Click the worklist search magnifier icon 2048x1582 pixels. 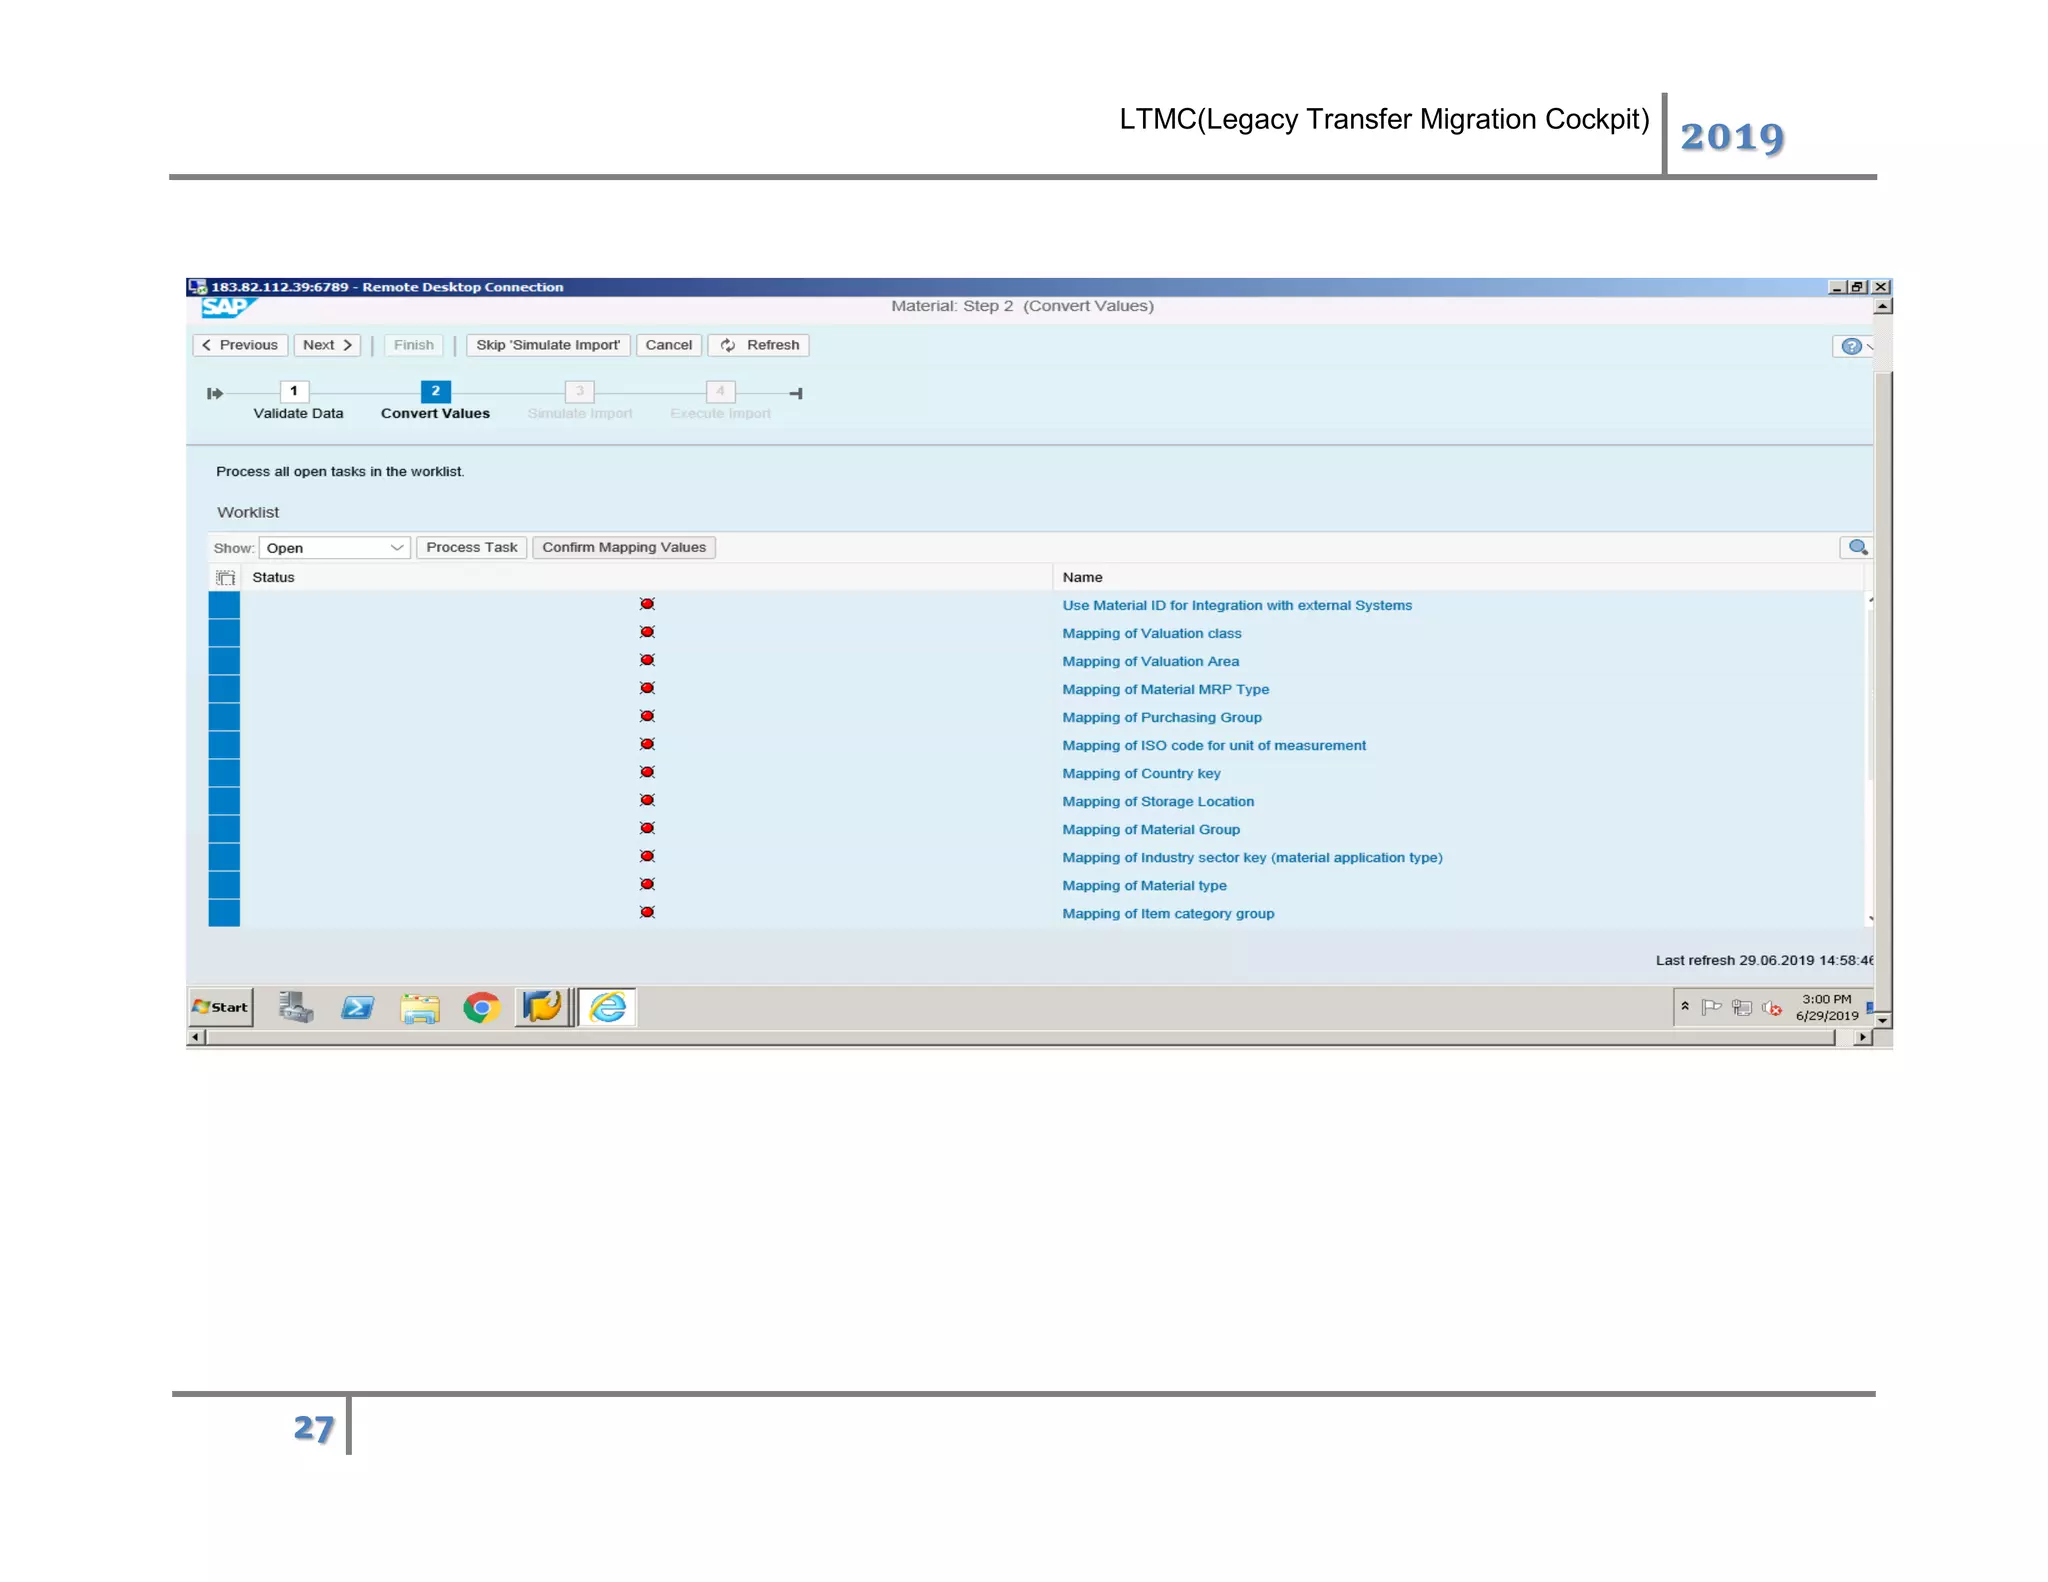click(1857, 547)
